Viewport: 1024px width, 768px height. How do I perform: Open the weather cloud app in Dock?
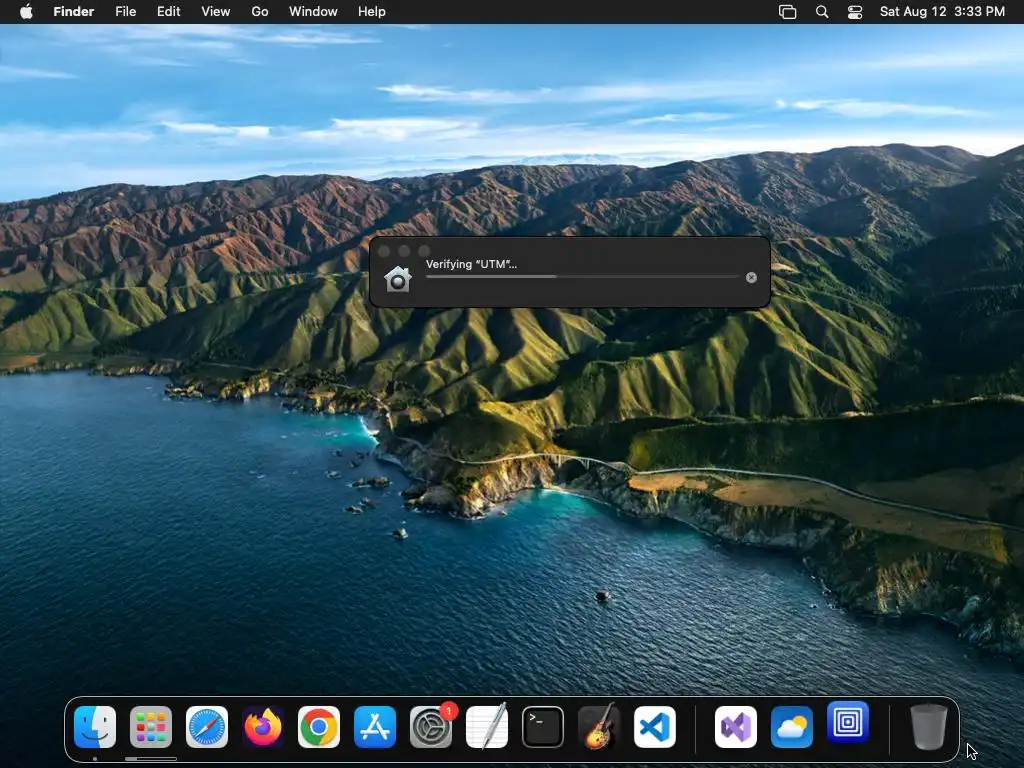[792, 727]
